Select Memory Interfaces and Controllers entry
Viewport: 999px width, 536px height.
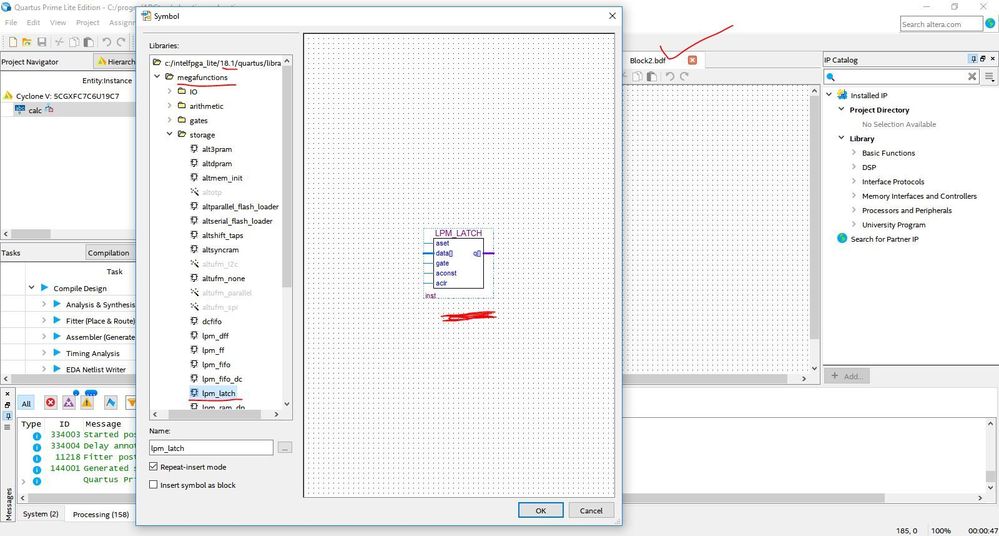pyautogui.click(x=919, y=196)
